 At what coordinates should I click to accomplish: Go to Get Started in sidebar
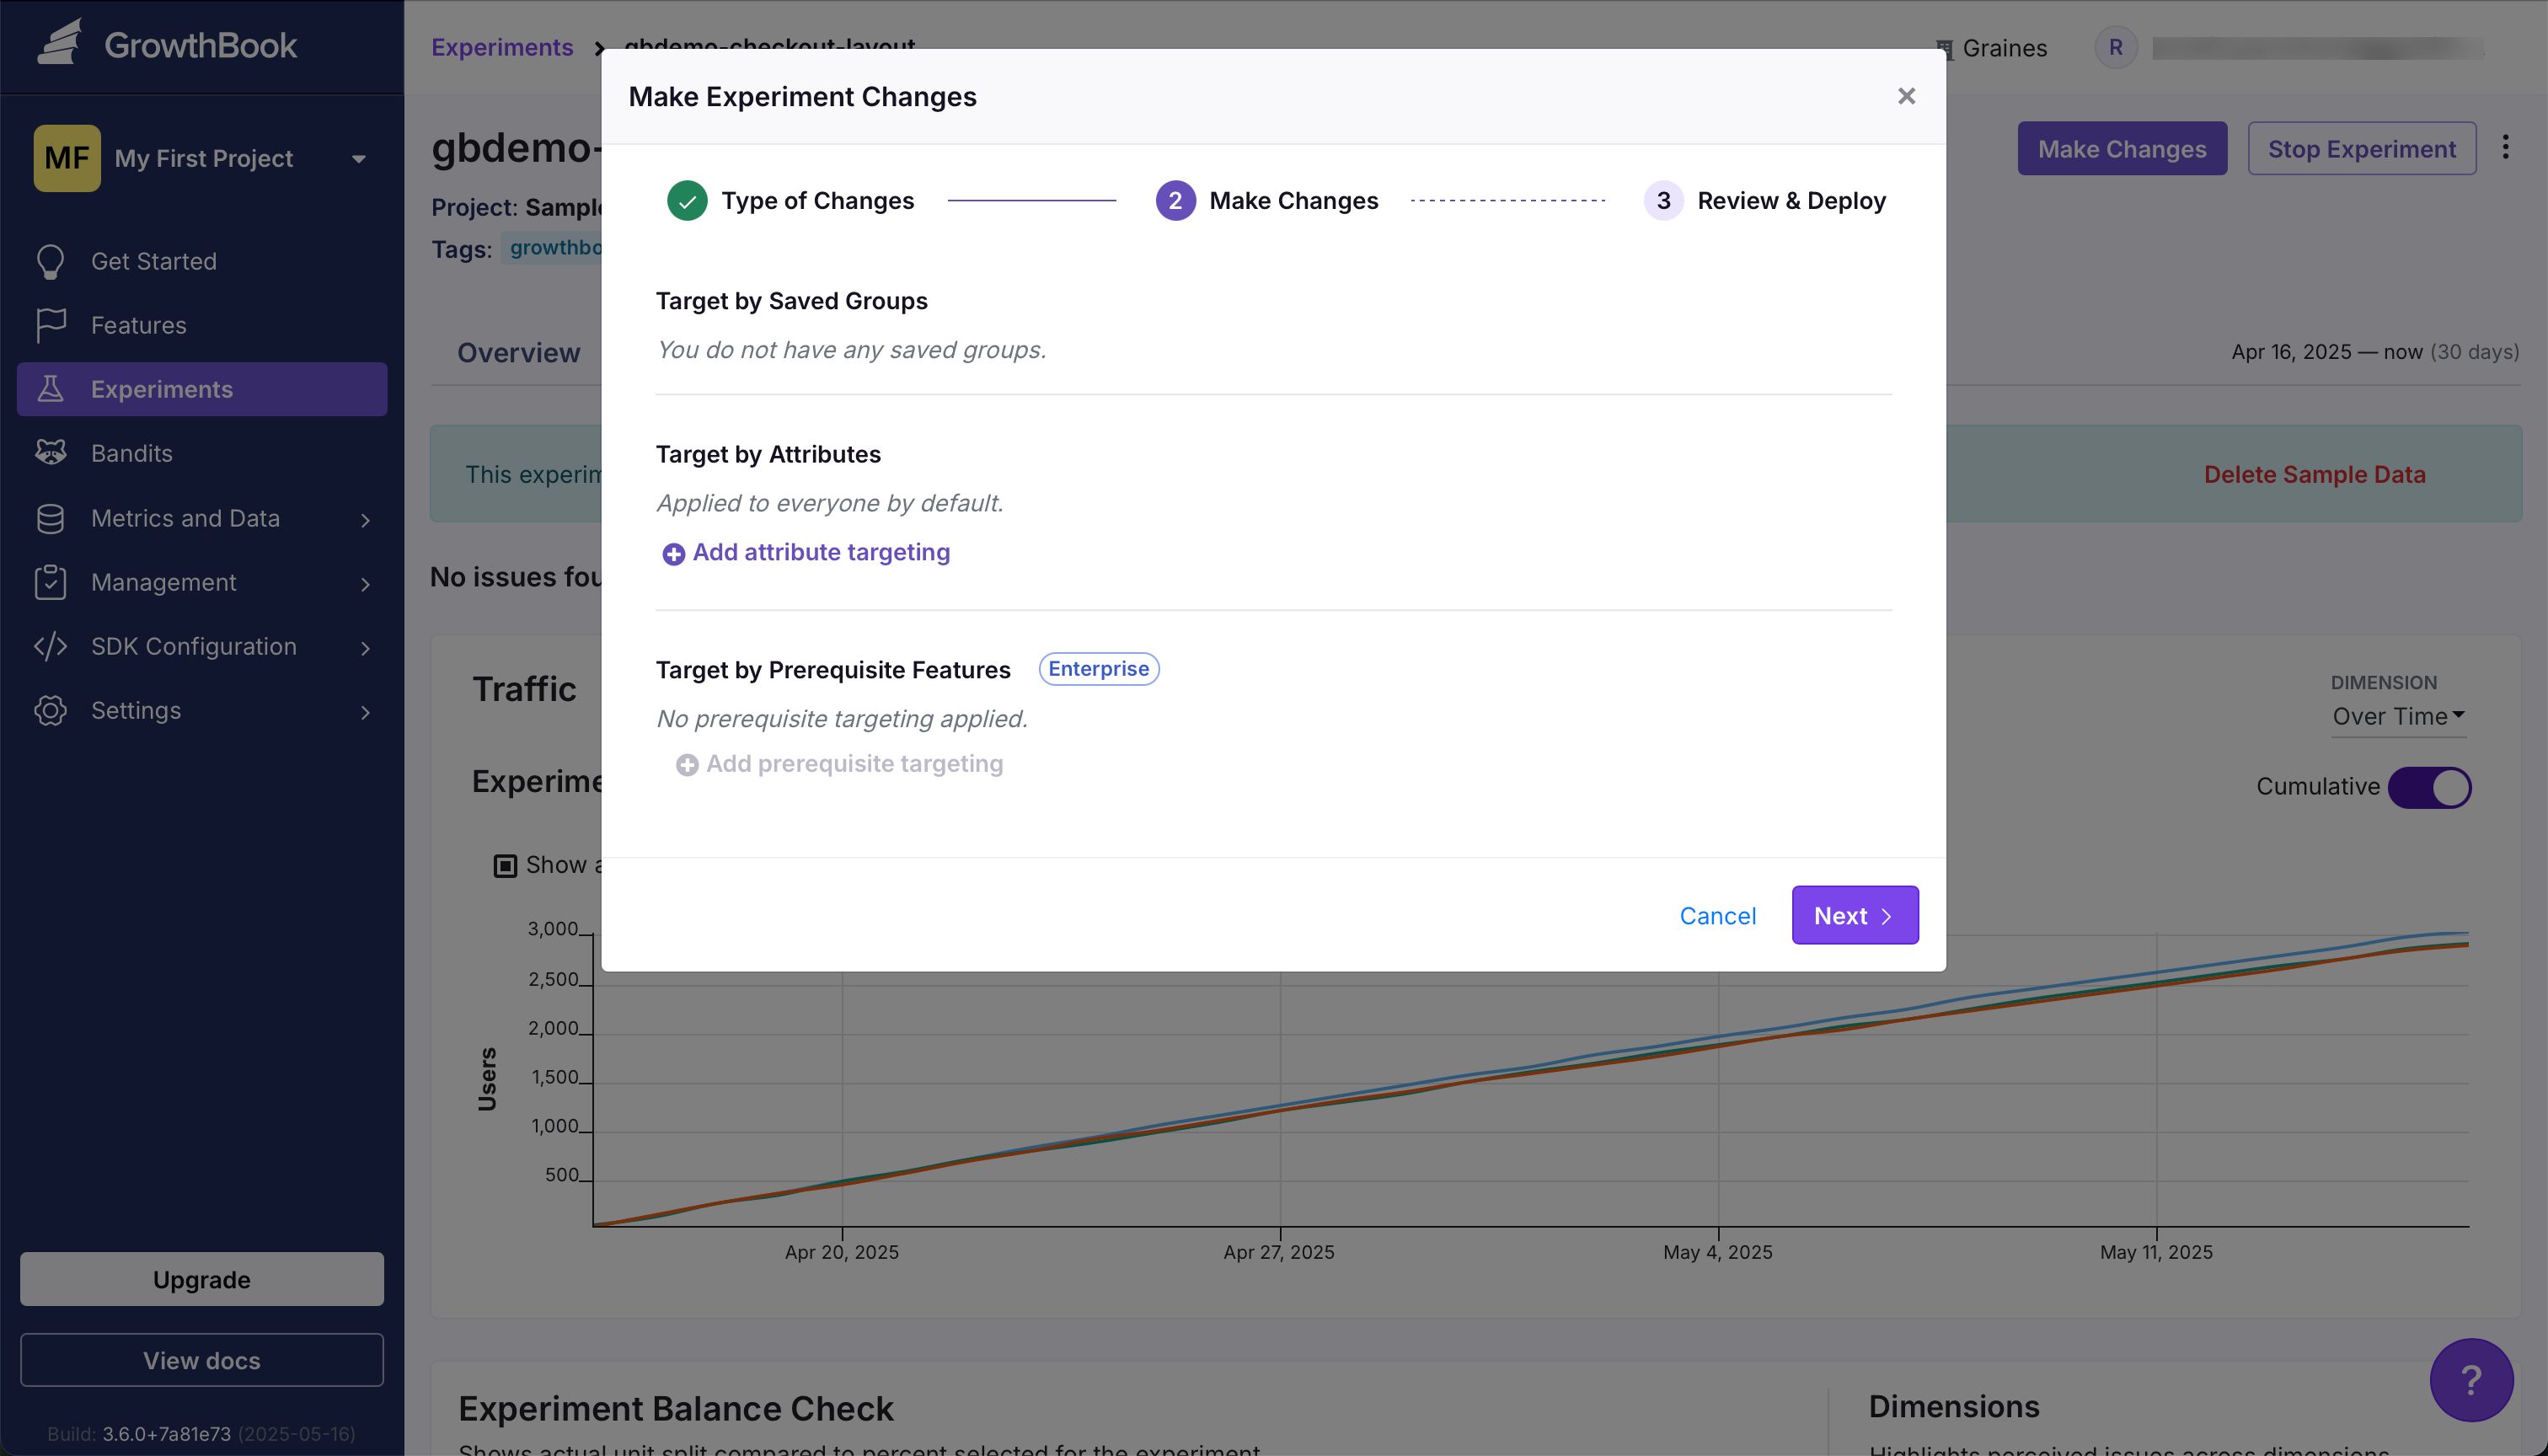[x=202, y=261]
